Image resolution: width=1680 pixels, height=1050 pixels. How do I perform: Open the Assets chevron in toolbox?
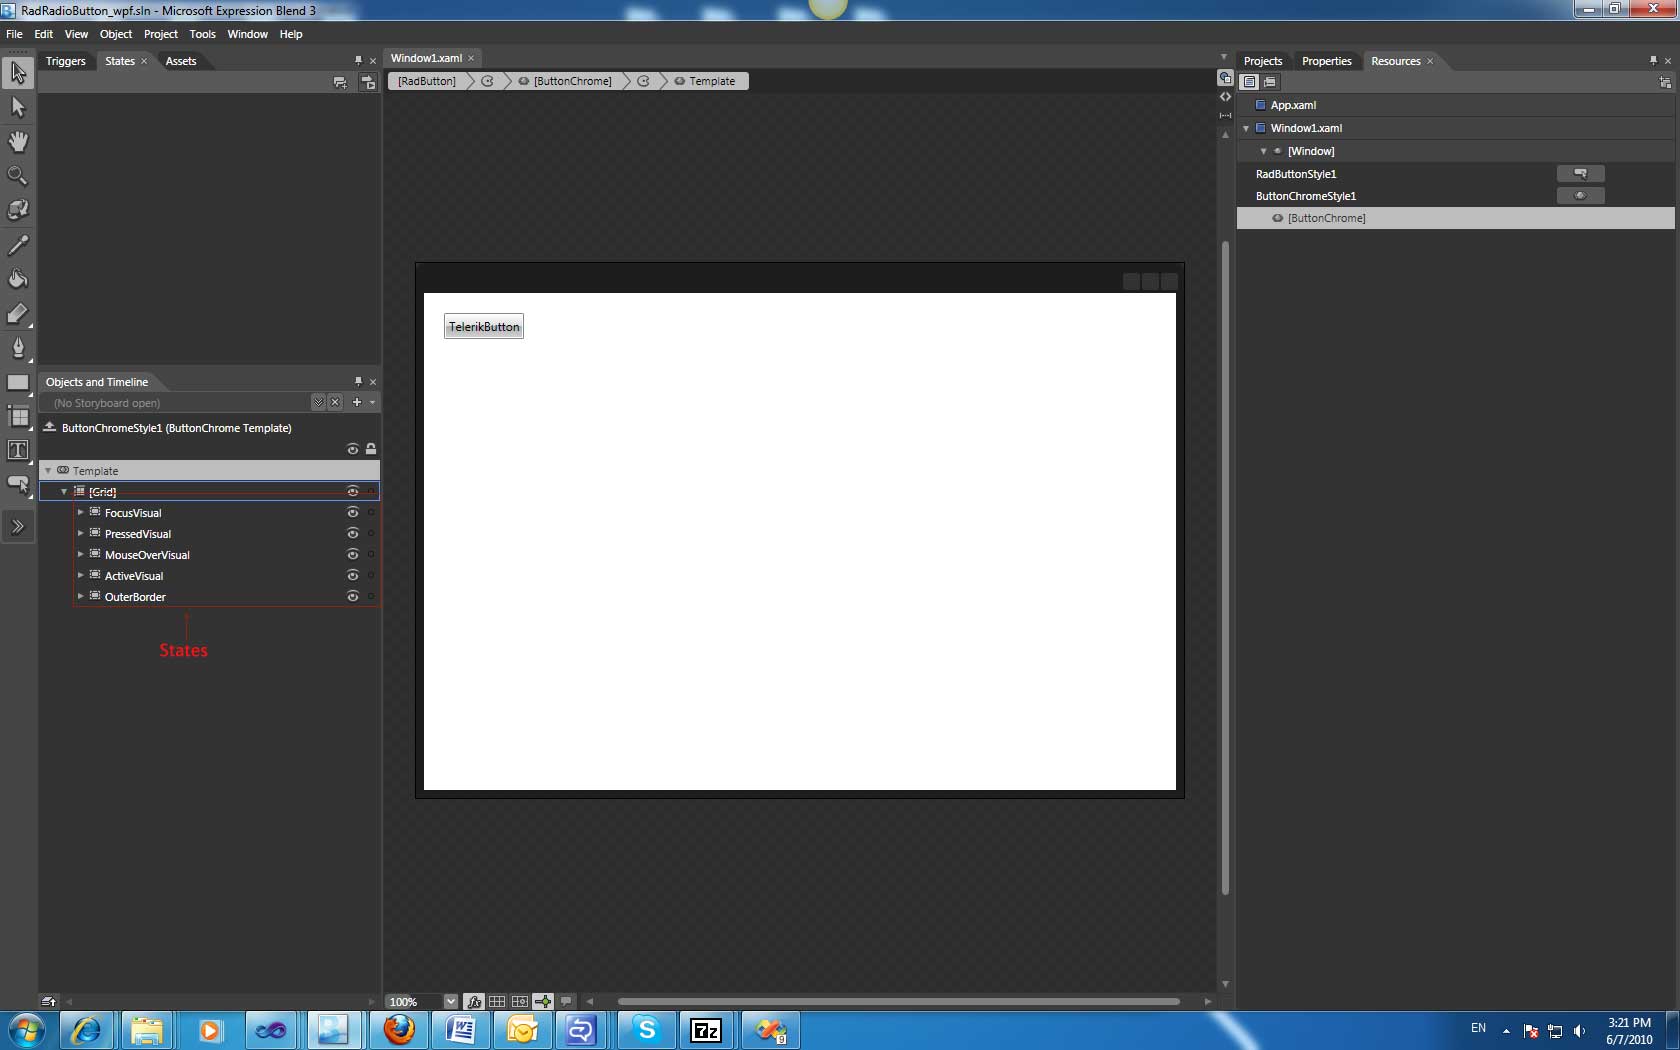(x=18, y=526)
